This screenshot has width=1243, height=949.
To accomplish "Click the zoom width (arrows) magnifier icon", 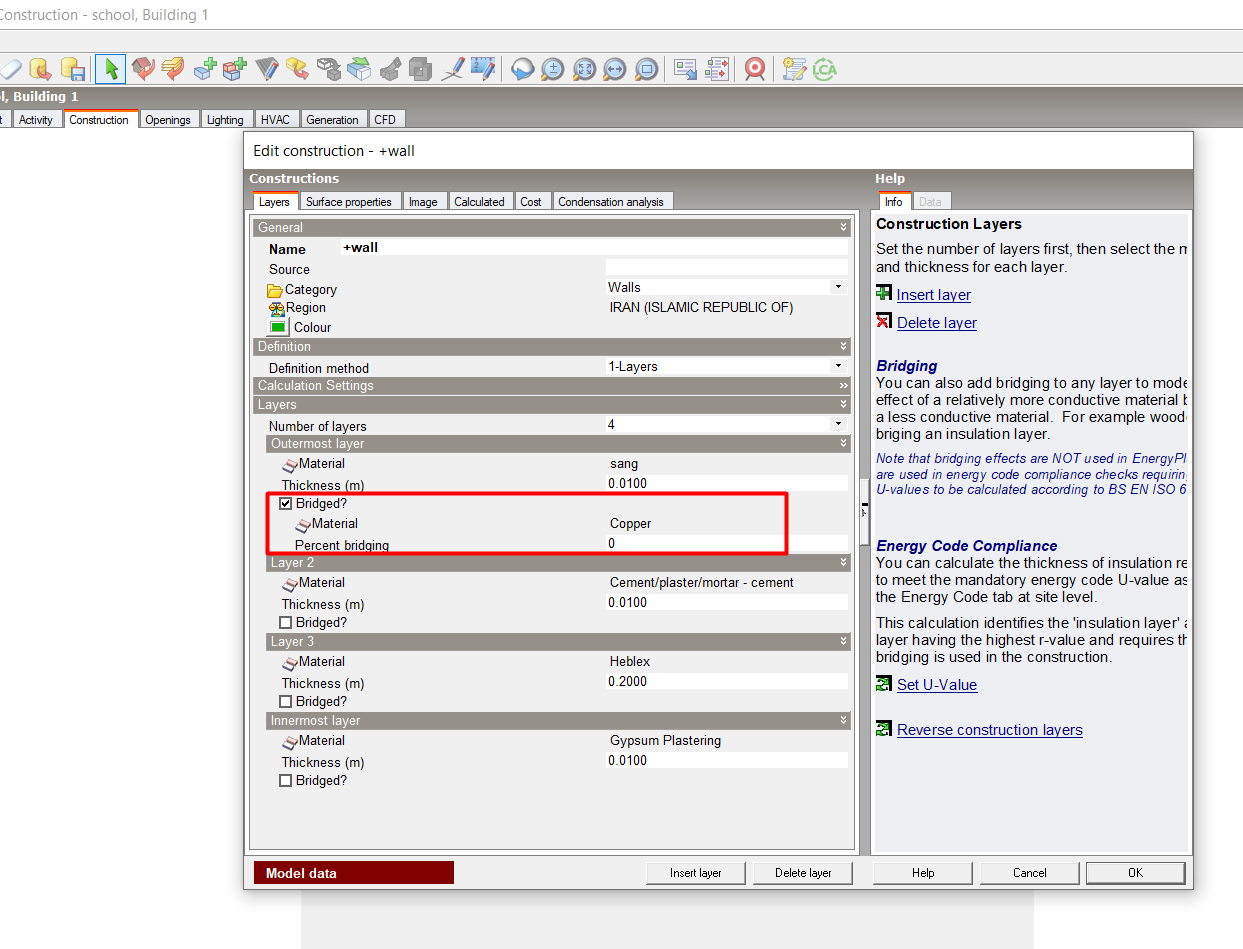I will (x=615, y=69).
